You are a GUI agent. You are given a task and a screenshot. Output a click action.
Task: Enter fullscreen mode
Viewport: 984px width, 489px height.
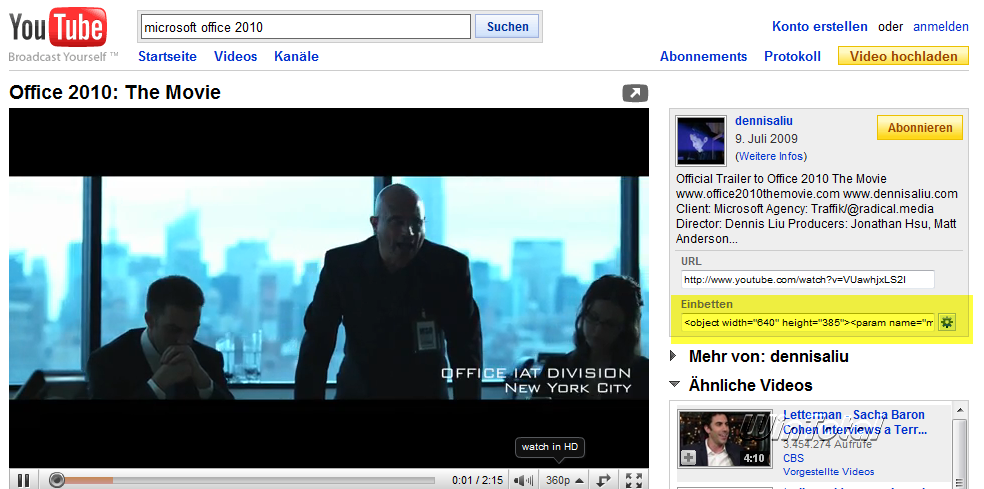pos(634,480)
